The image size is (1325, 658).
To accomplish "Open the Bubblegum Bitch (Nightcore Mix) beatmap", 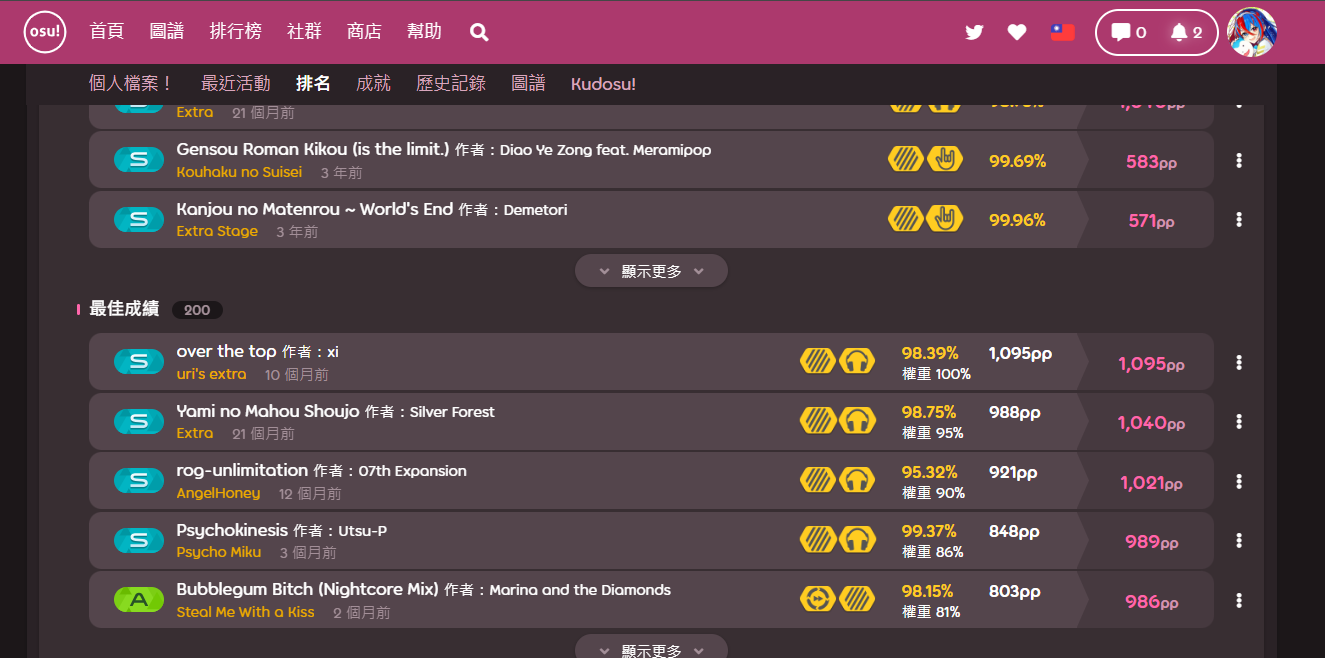I will tap(308, 589).
